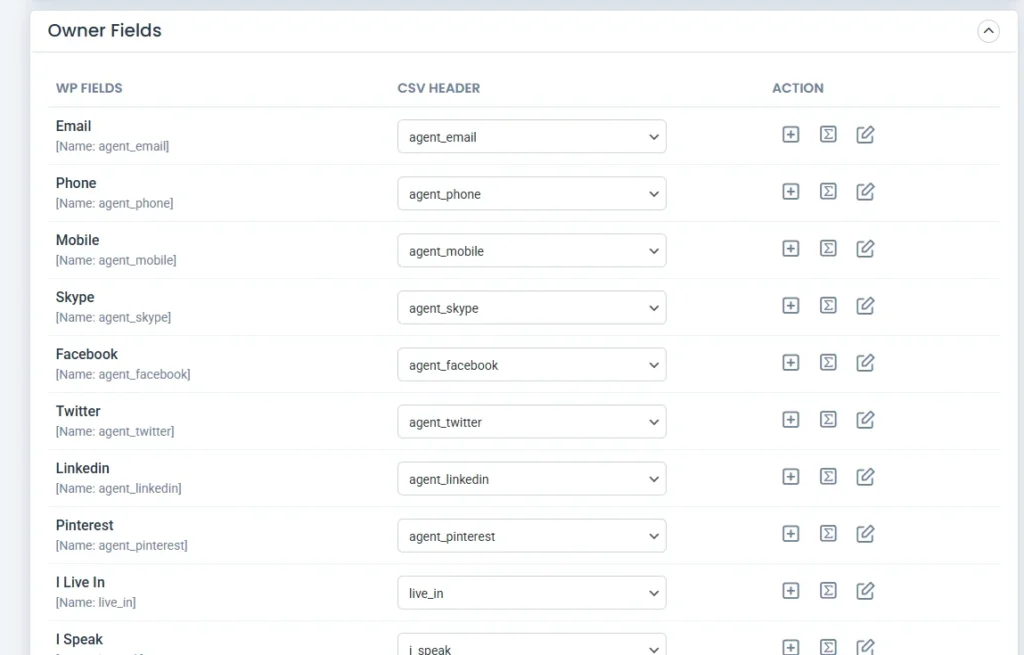This screenshot has height=655, width=1024.
Task: Click the plus icon in the Skype row
Action: point(790,306)
